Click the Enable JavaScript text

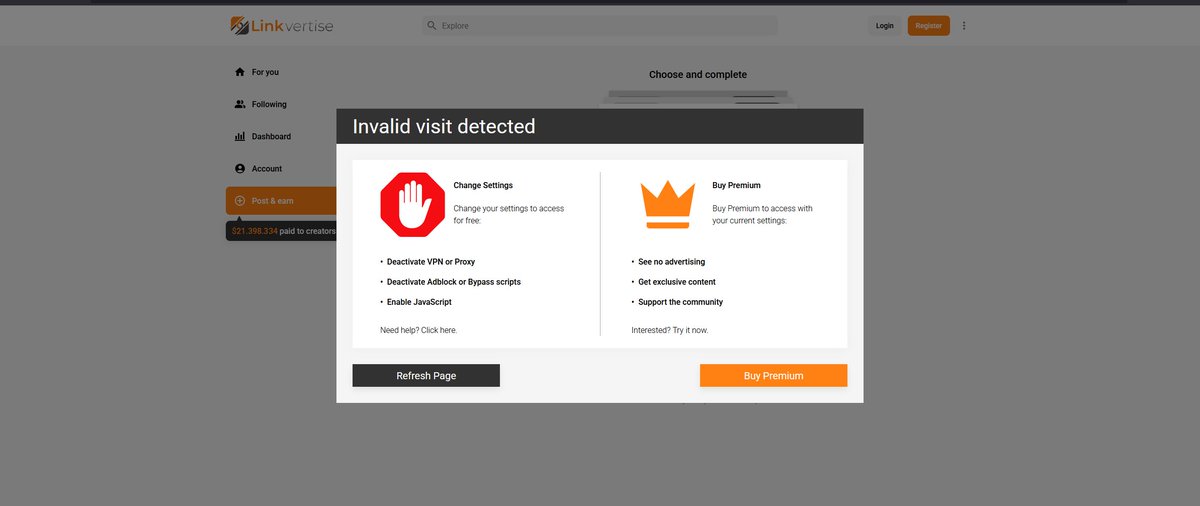[x=419, y=302]
